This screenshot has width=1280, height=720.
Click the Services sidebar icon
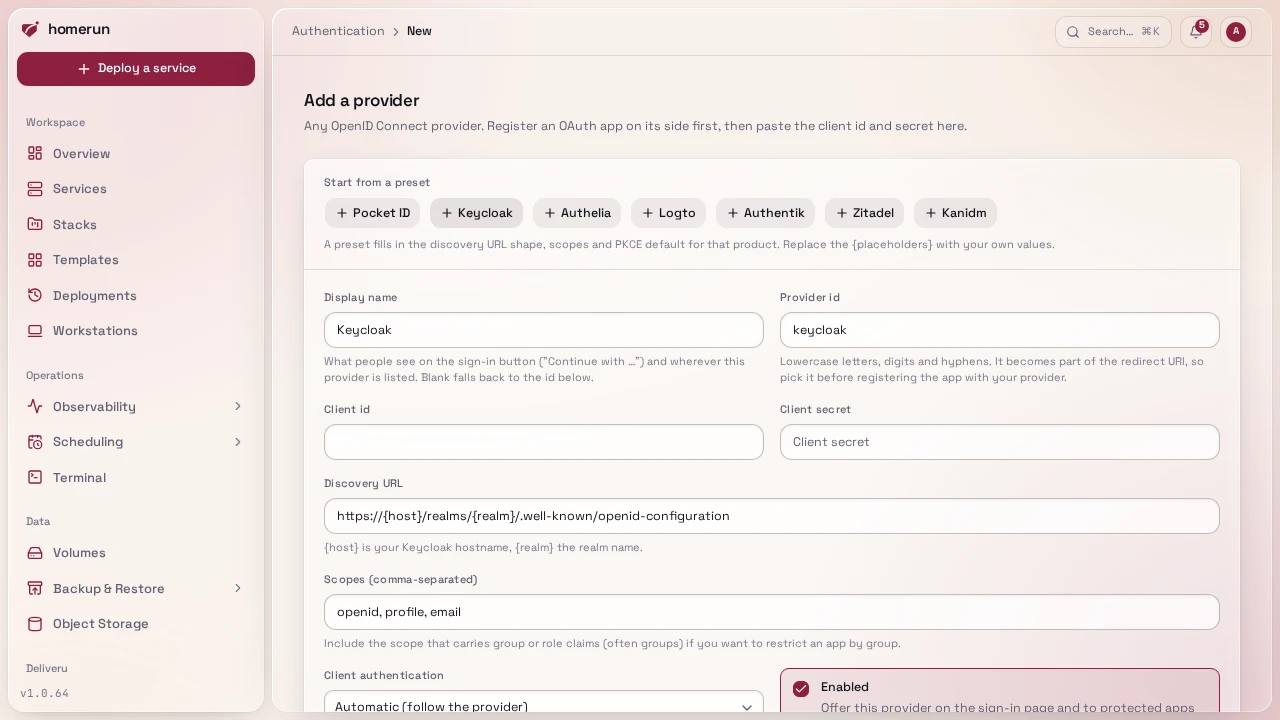[x=35, y=188]
